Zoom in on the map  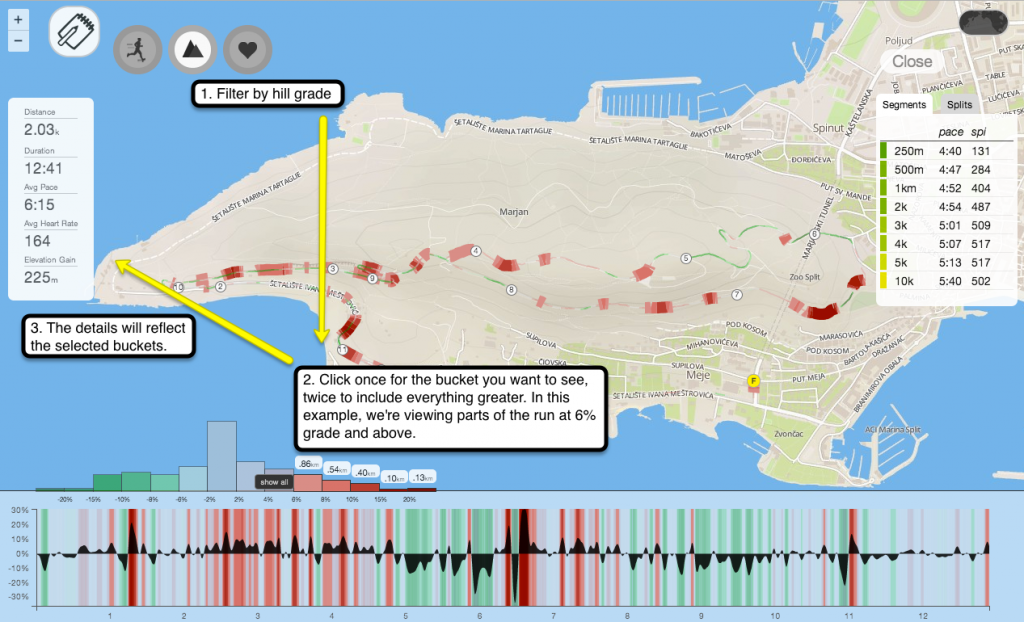[x=18, y=20]
